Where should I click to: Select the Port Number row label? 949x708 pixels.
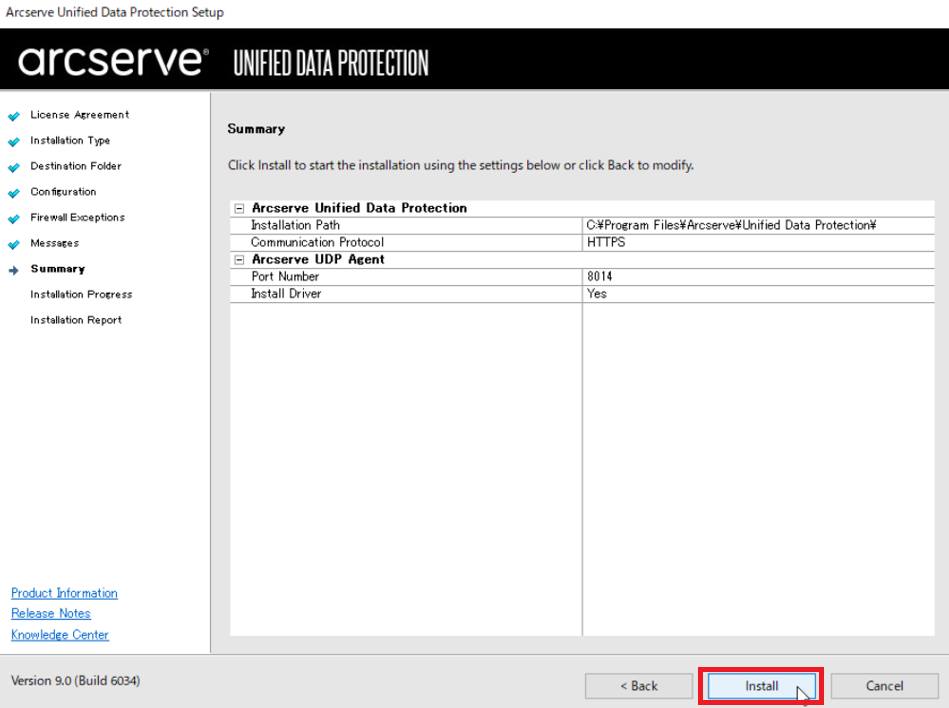(285, 277)
